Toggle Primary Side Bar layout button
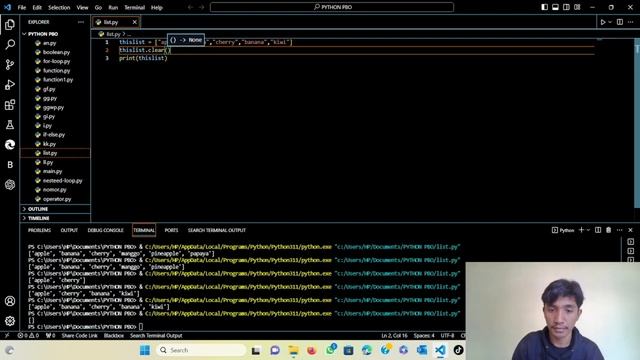640x360 pixels. 544,7
